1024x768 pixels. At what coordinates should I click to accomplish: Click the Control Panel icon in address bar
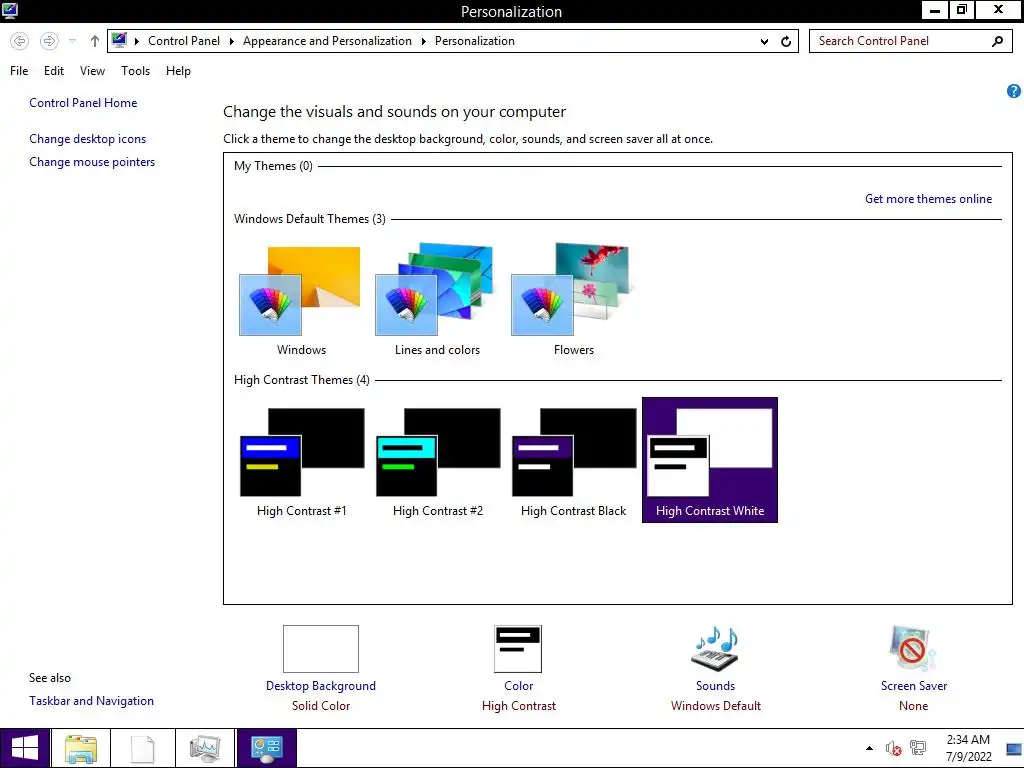tap(119, 40)
